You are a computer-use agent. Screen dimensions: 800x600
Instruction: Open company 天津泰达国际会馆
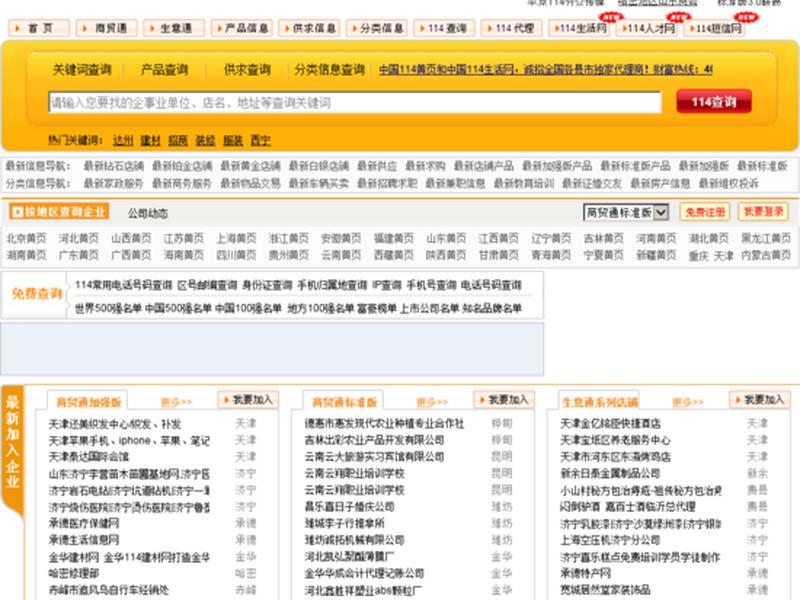coord(89,457)
